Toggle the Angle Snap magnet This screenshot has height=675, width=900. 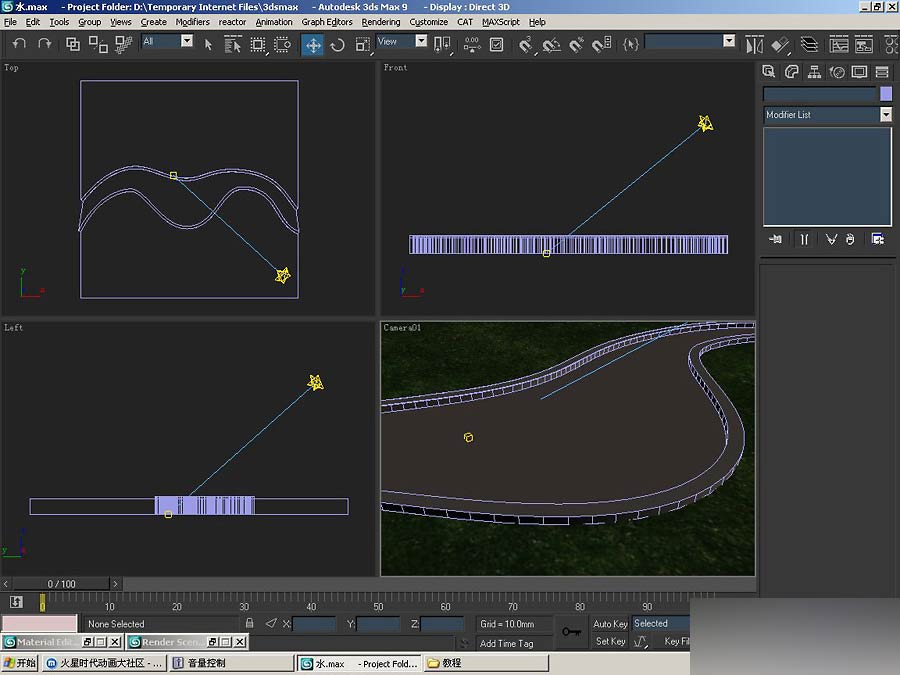point(551,44)
